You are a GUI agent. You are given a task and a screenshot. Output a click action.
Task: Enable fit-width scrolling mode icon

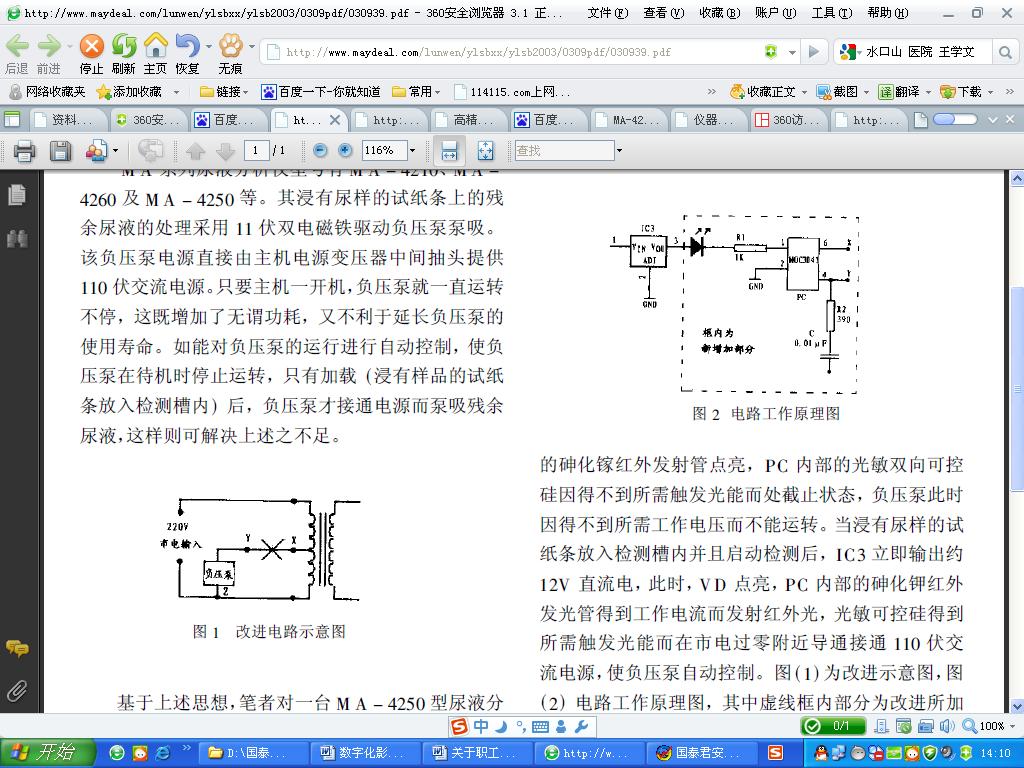coord(449,151)
